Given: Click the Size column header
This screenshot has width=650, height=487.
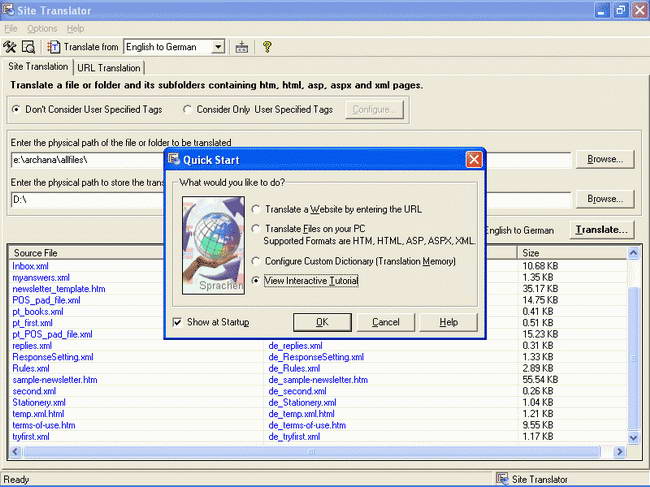Looking at the screenshot, I should coord(572,253).
